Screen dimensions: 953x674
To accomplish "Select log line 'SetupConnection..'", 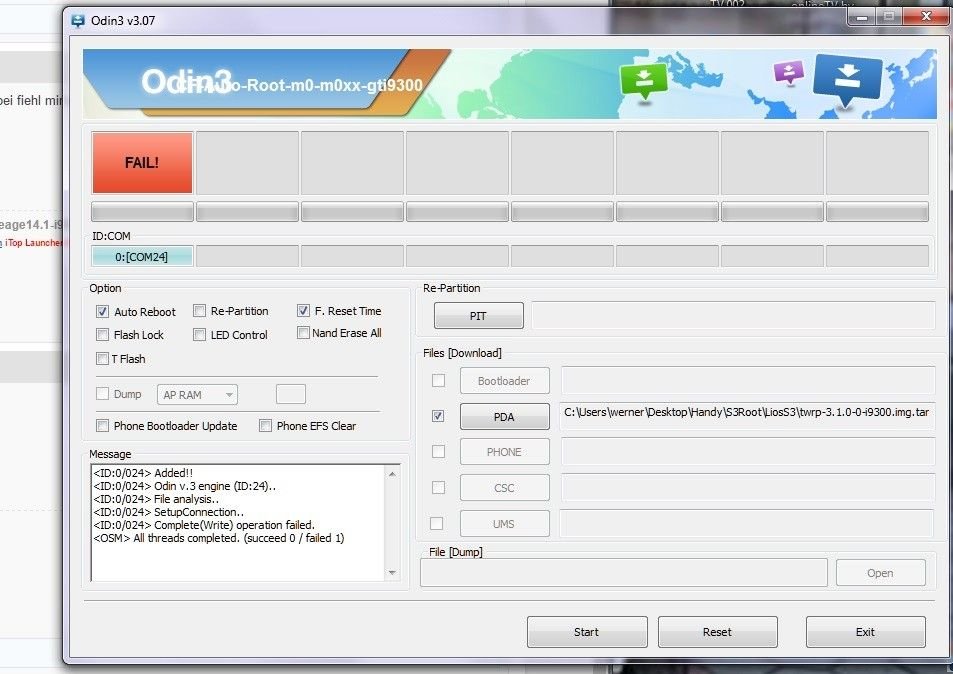I will pos(168,512).
